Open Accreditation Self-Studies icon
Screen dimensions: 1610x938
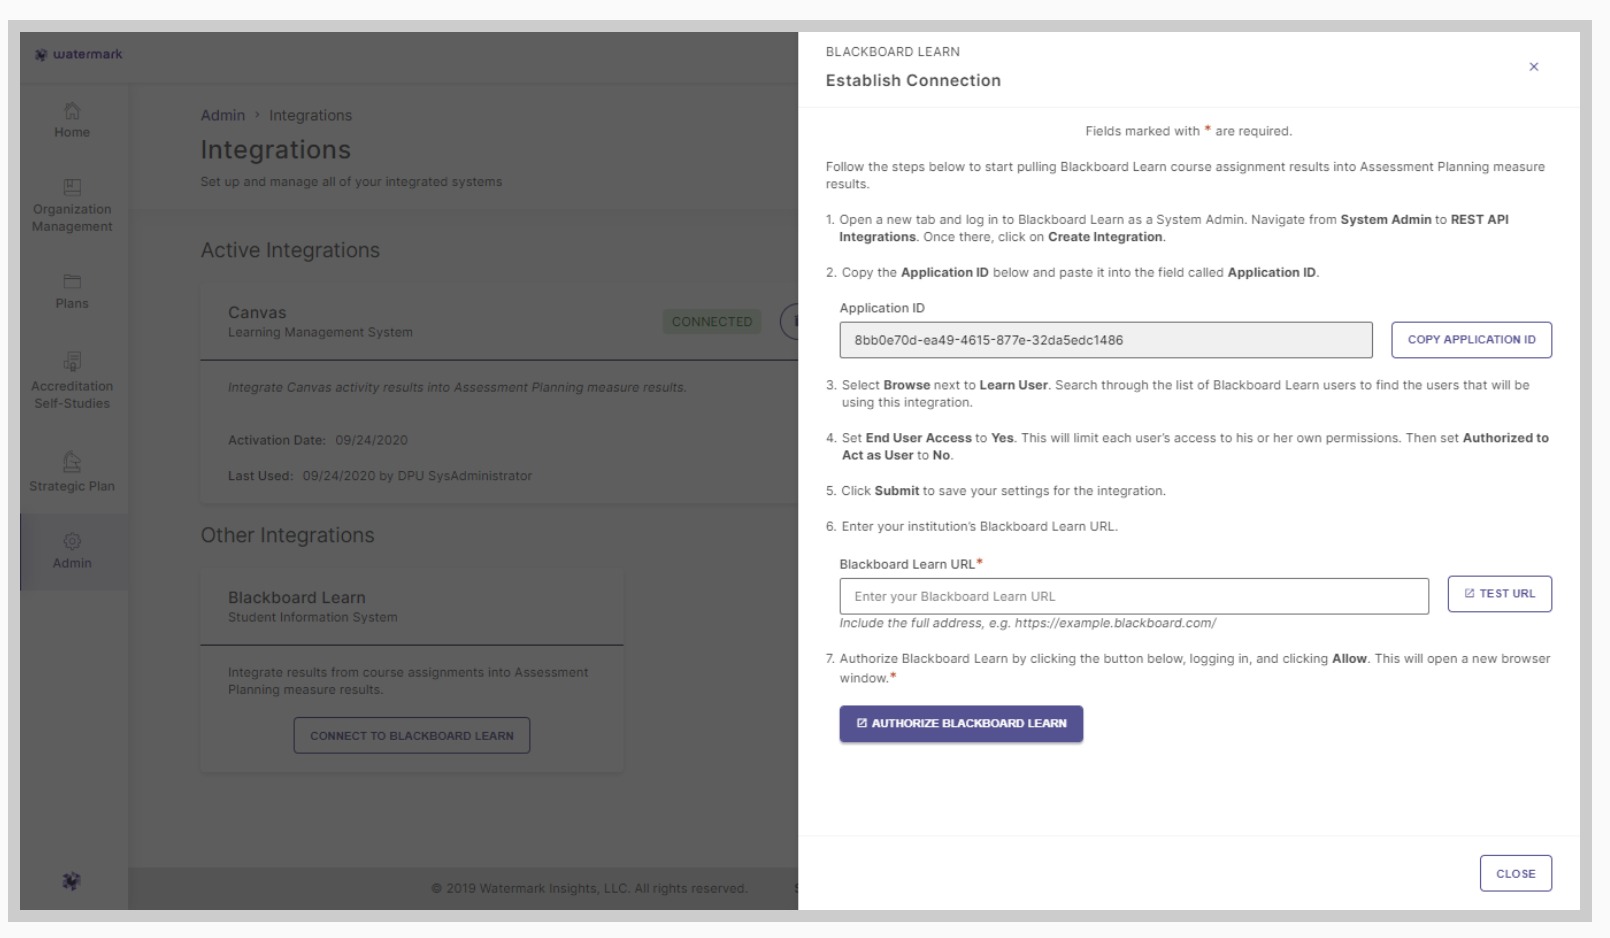(72, 361)
